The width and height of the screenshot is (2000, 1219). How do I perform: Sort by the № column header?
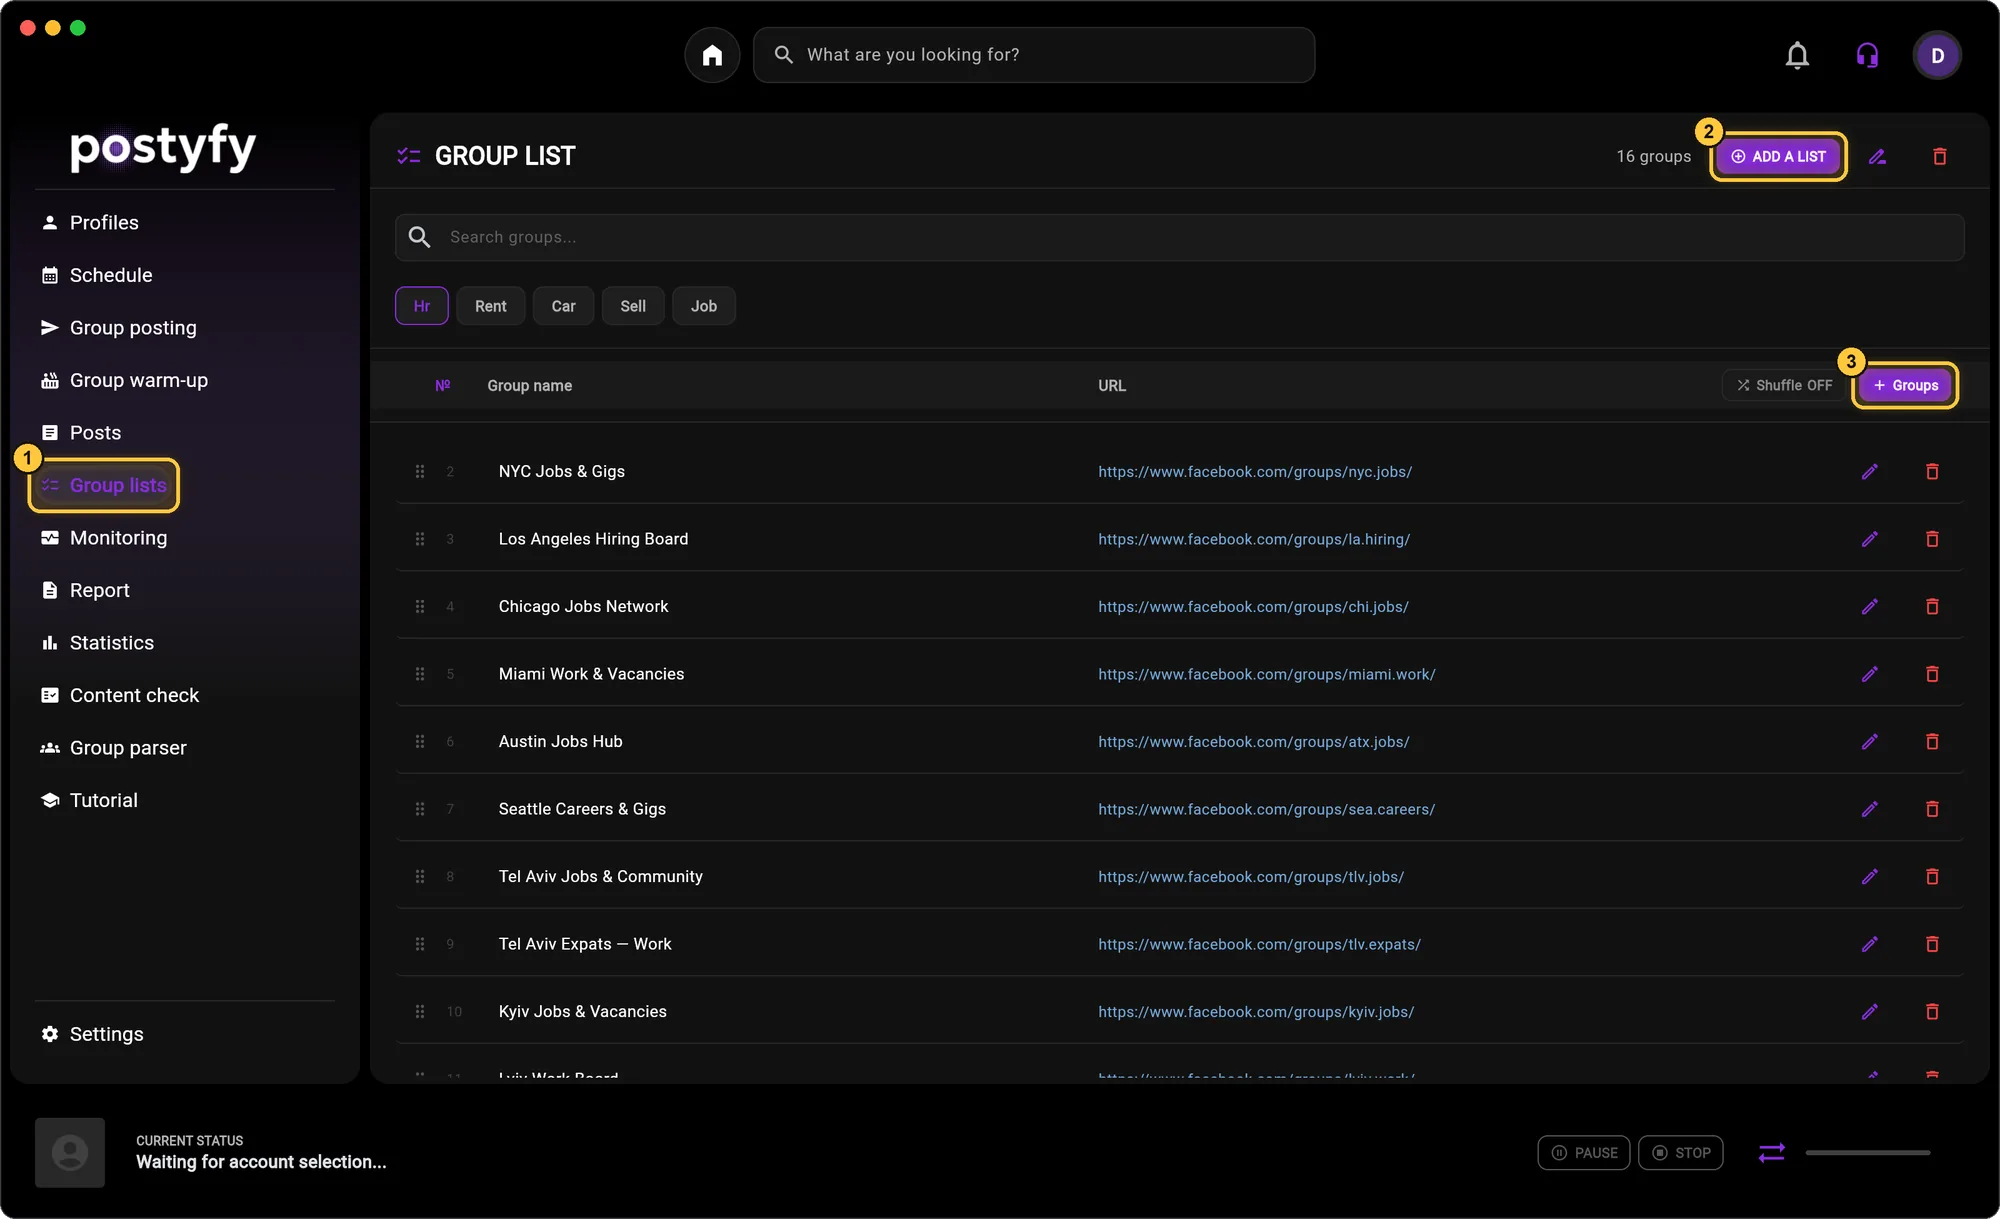tap(442, 385)
